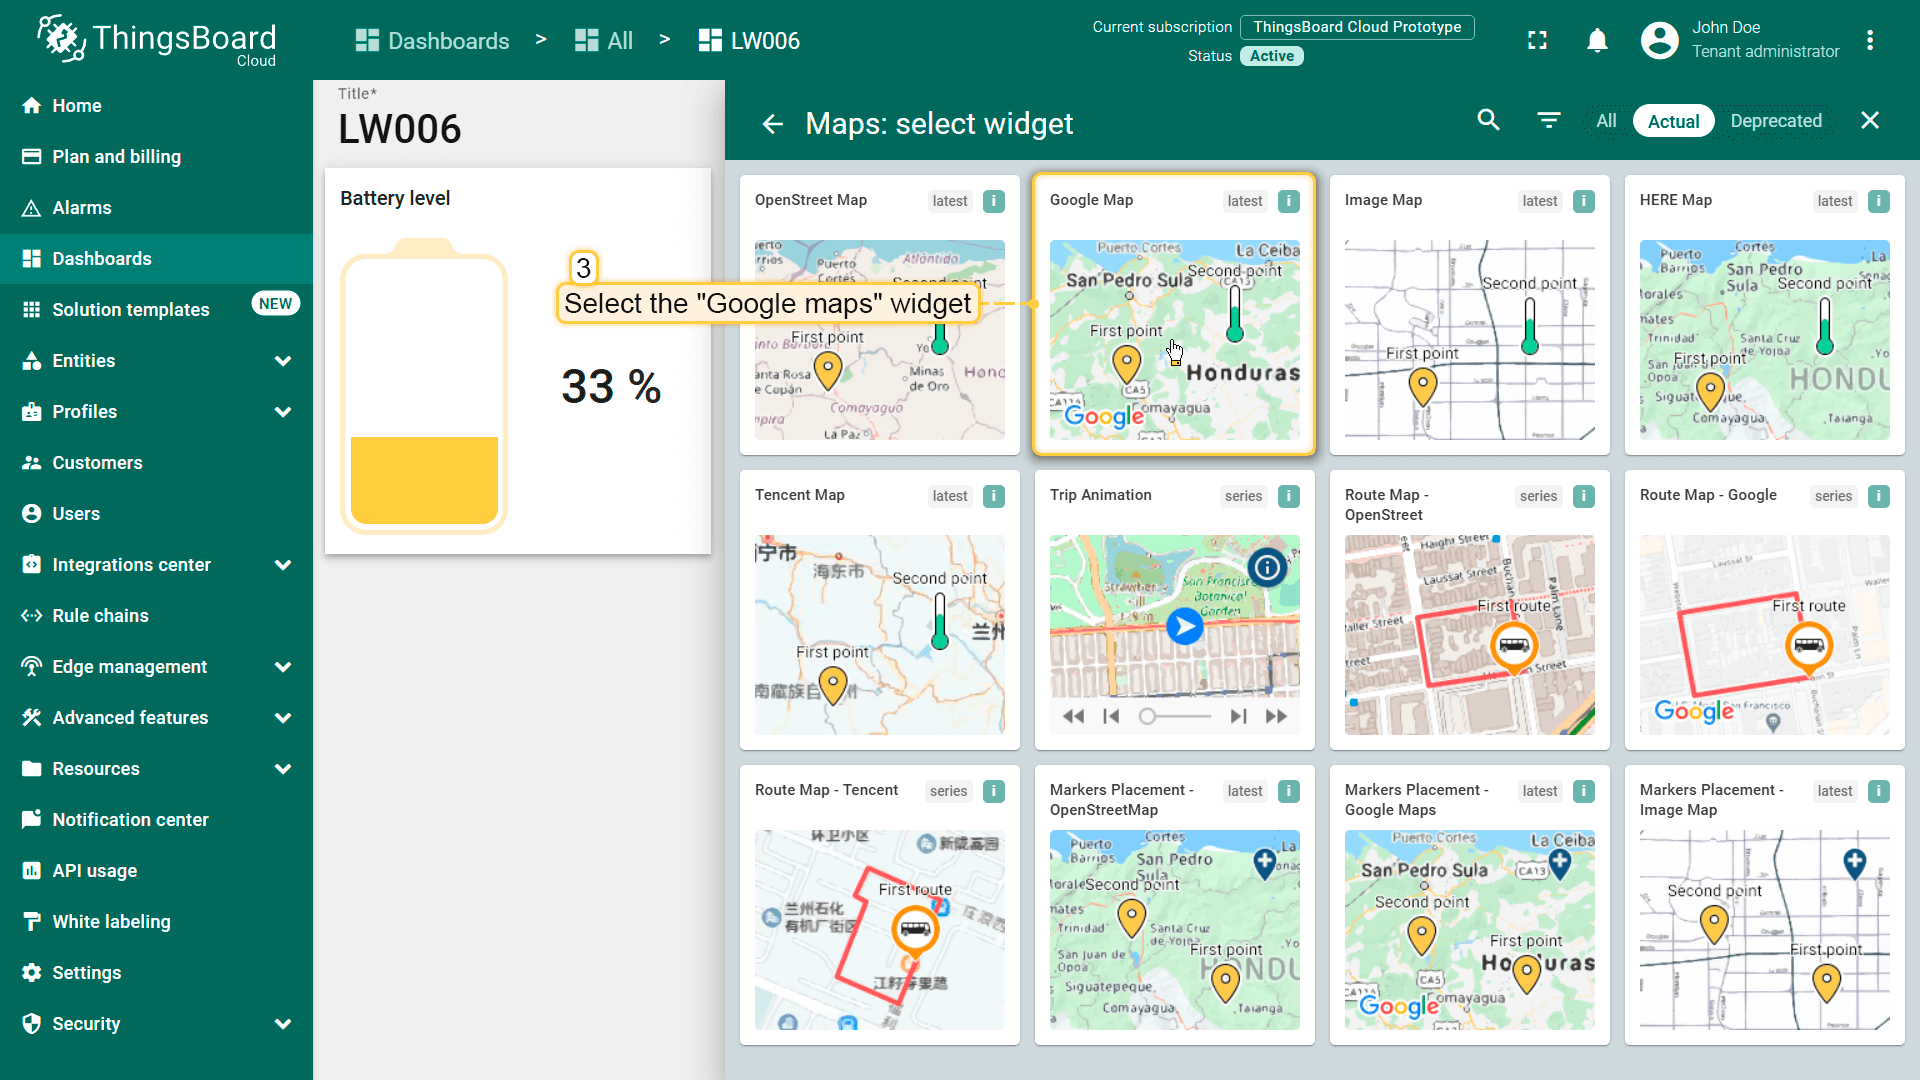Click the search icon in widget header
1920x1080 pixels.
pyautogui.click(x=1488, y=121)
